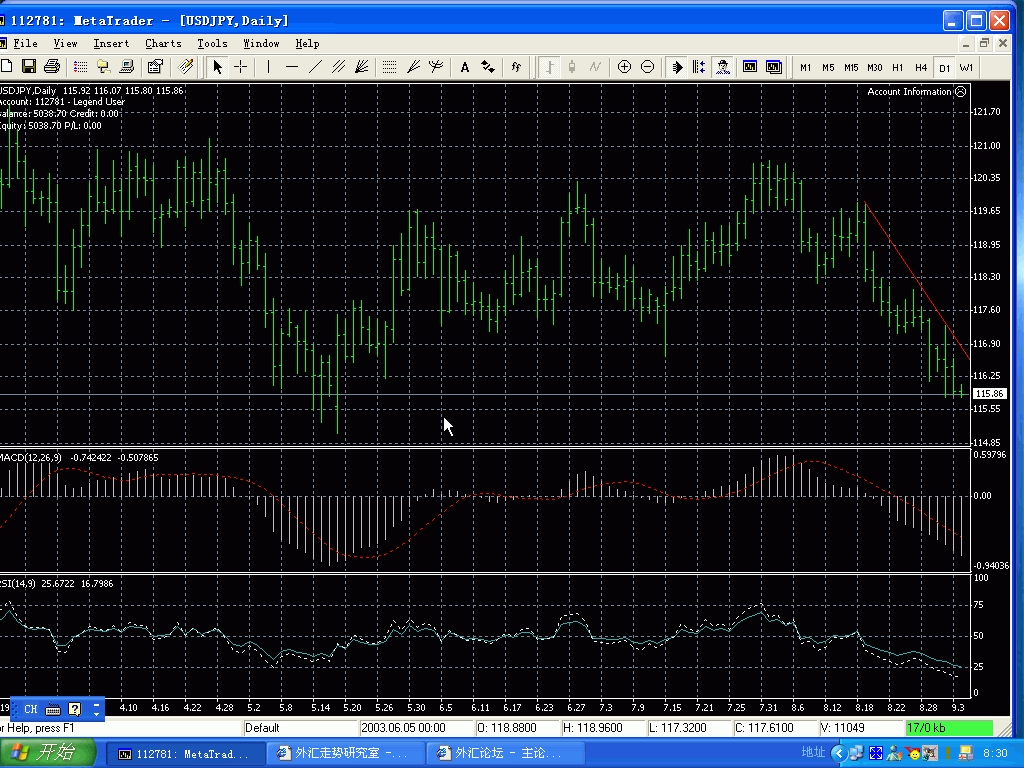Open chart properties icon in toolbar
Screen dimensions: 1024x768
155,67
